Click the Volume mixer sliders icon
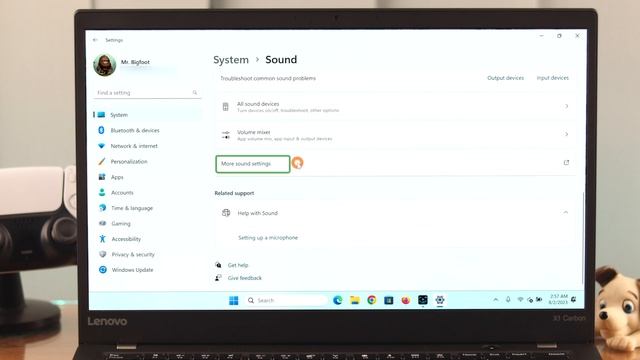 (226, 135)
